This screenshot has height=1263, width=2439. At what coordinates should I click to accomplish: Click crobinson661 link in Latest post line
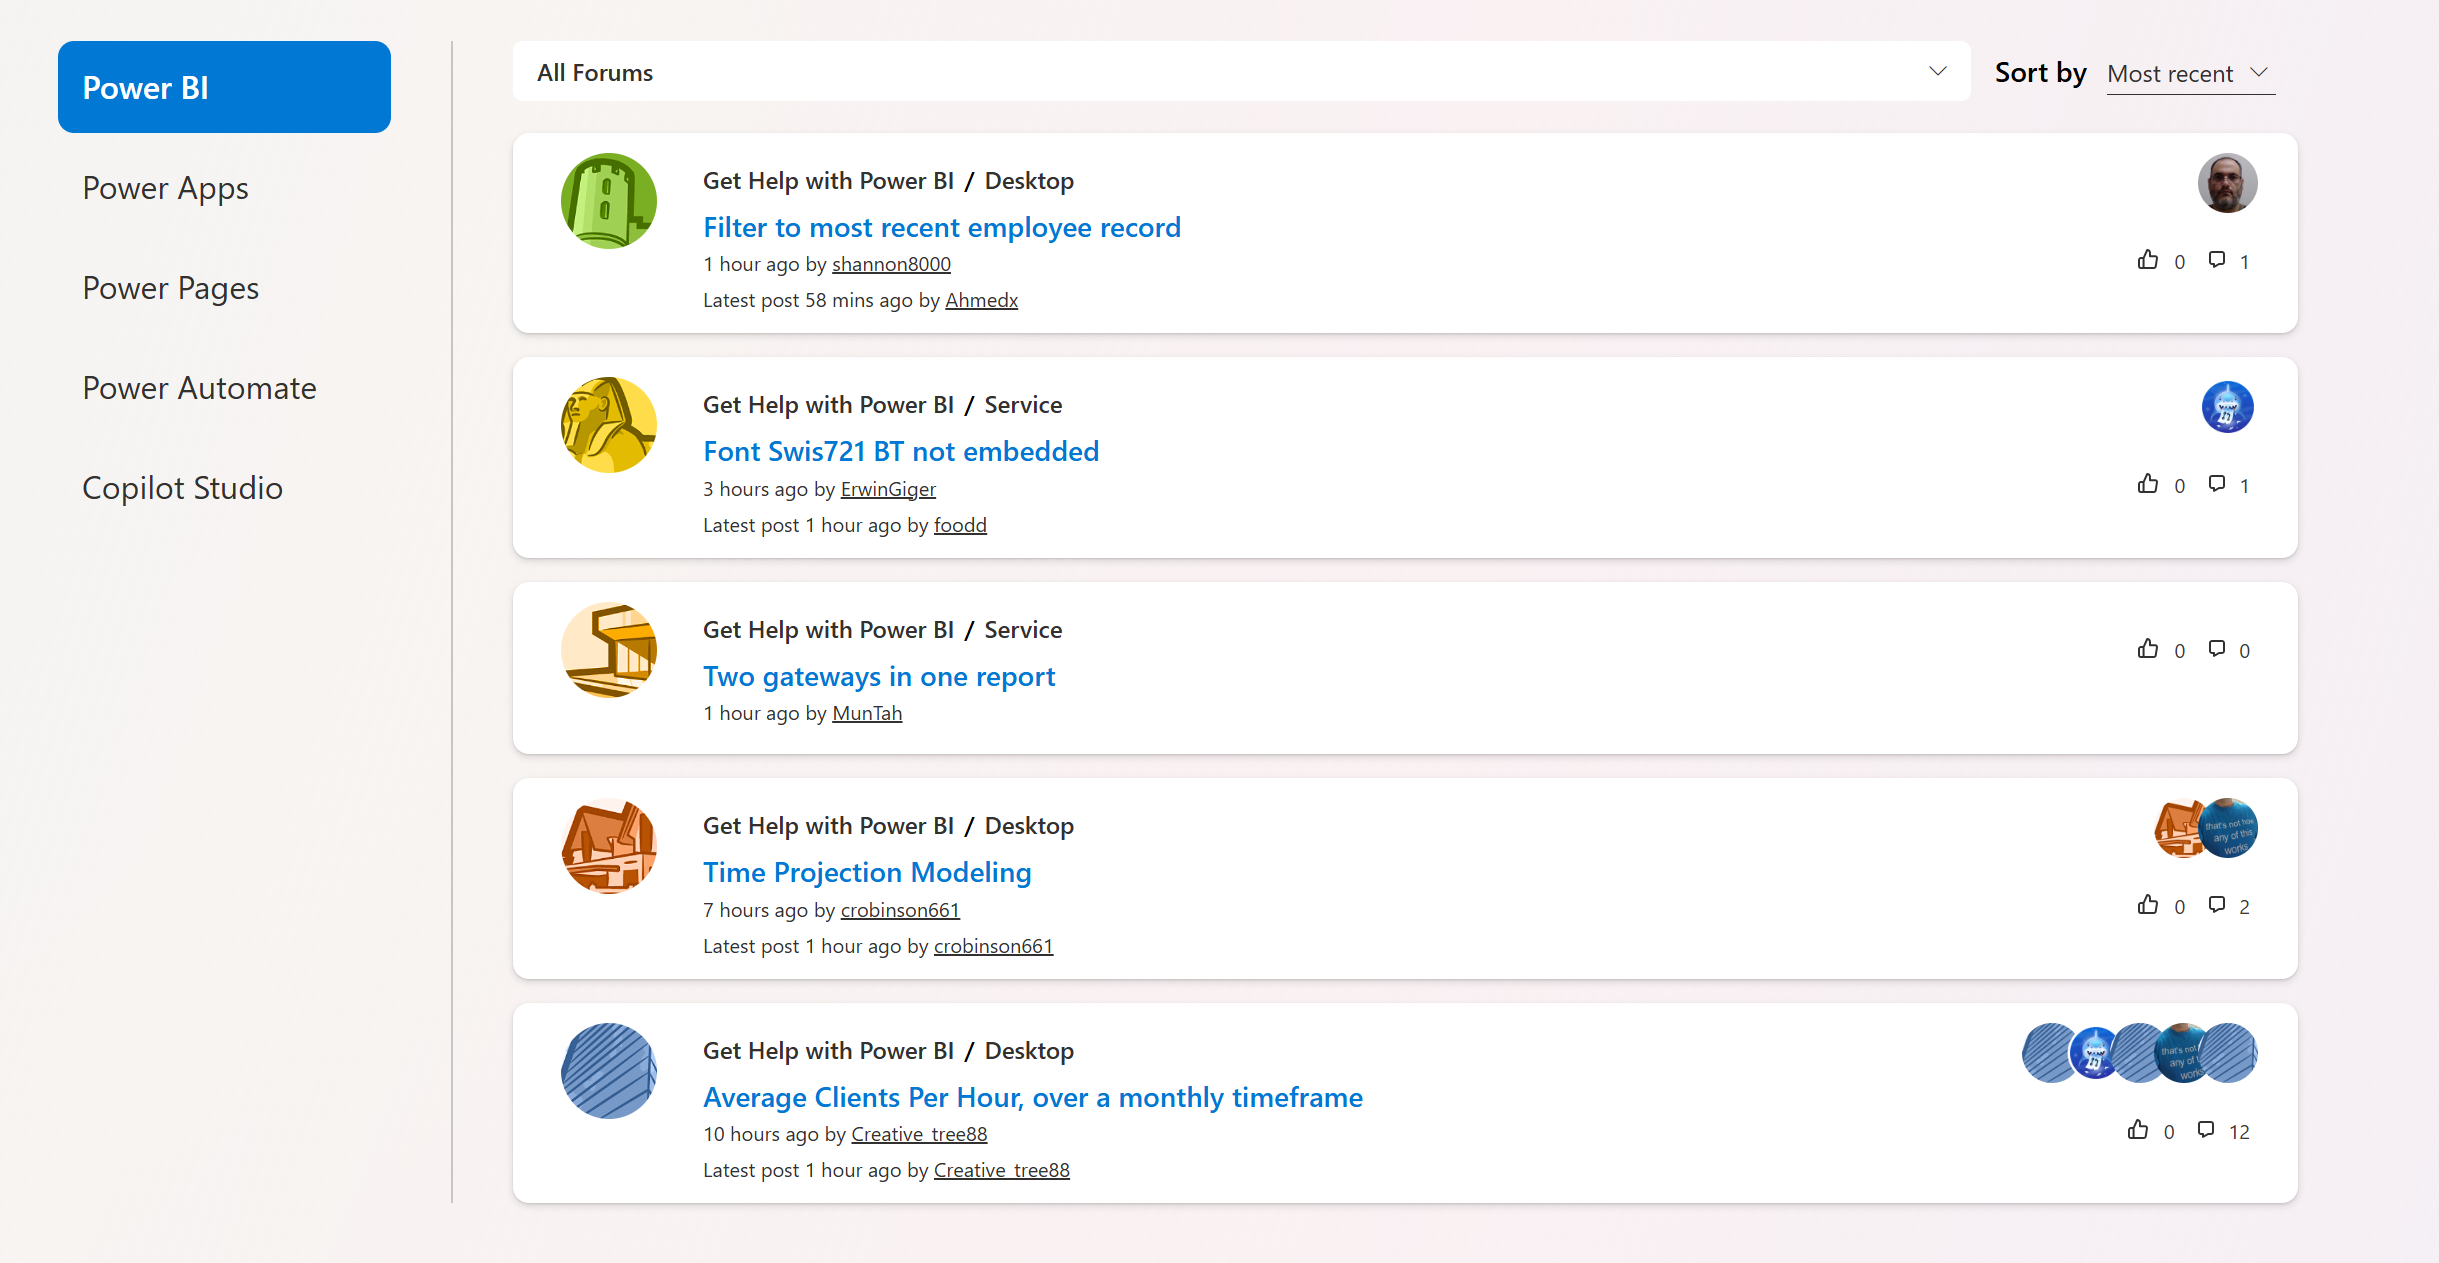(x=993, y=946)
